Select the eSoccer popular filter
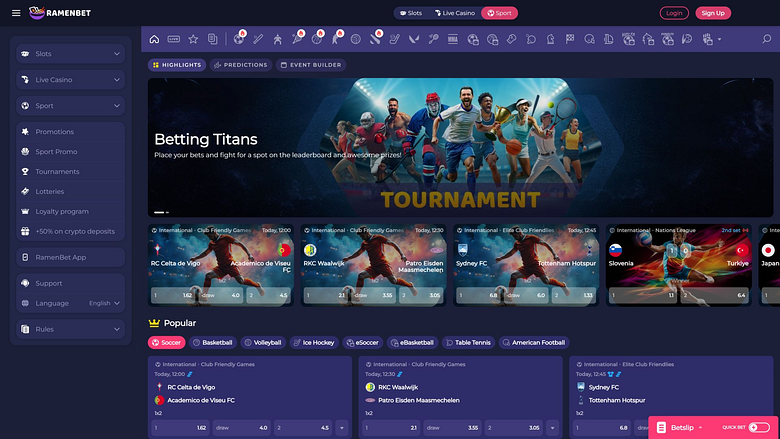Viewport: 780px width, 439px height. tap(363, 343)
